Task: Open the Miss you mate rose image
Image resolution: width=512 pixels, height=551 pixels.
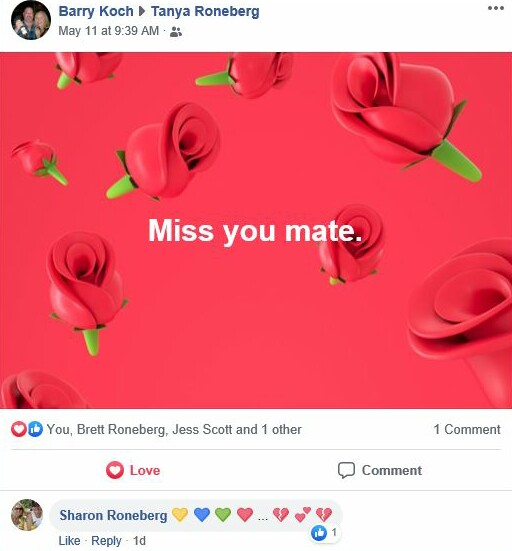Action: (x=256, y=230)
